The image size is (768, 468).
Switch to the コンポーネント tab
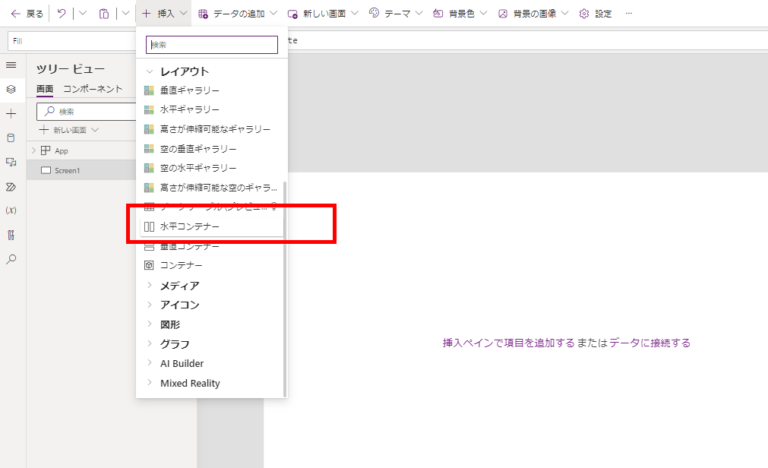coord(92,89)
